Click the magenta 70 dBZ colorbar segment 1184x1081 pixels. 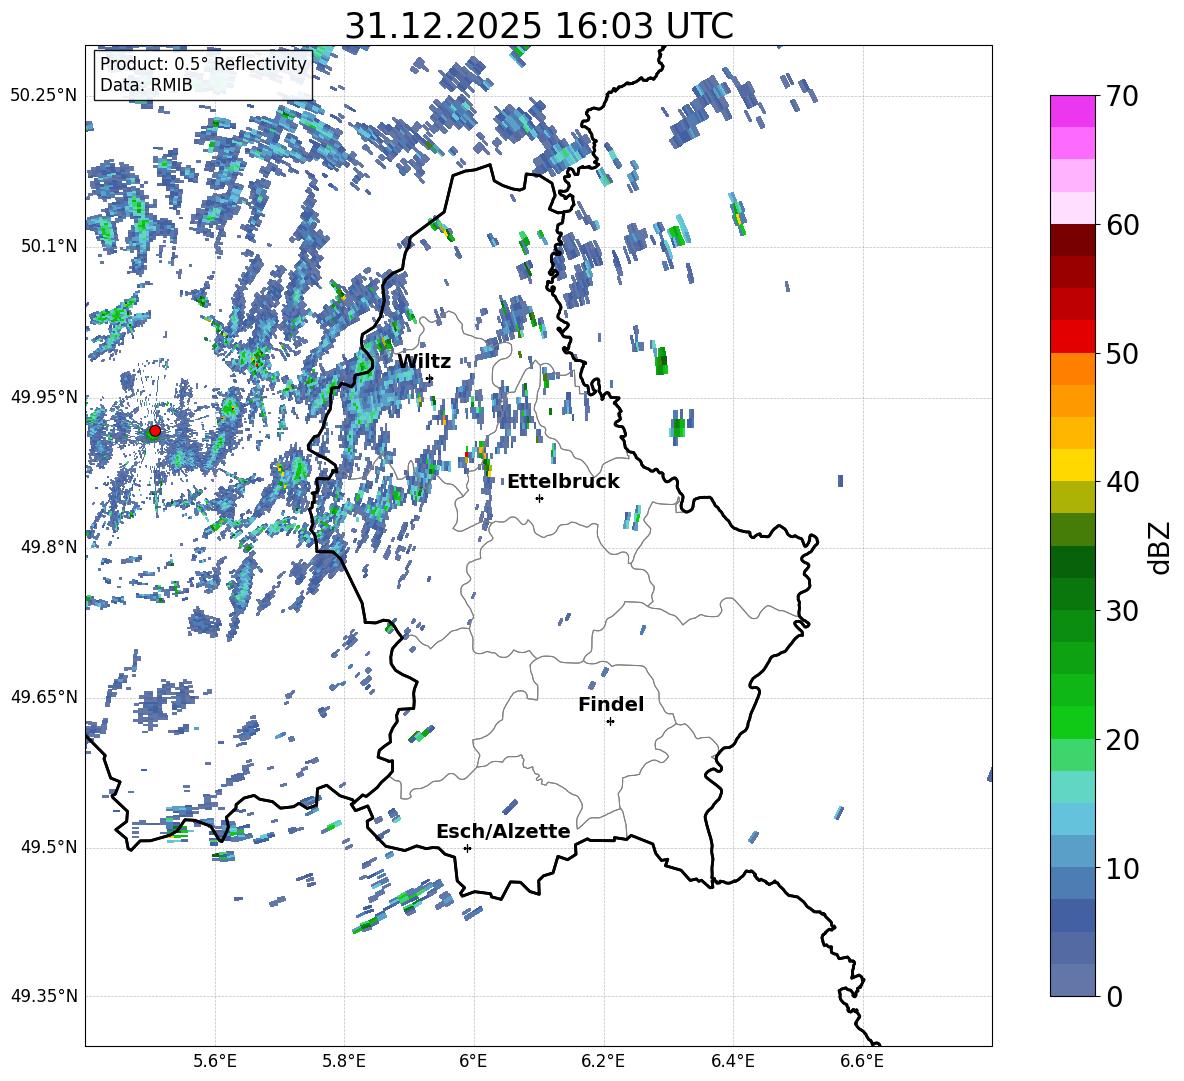(x=1072, y=112)
